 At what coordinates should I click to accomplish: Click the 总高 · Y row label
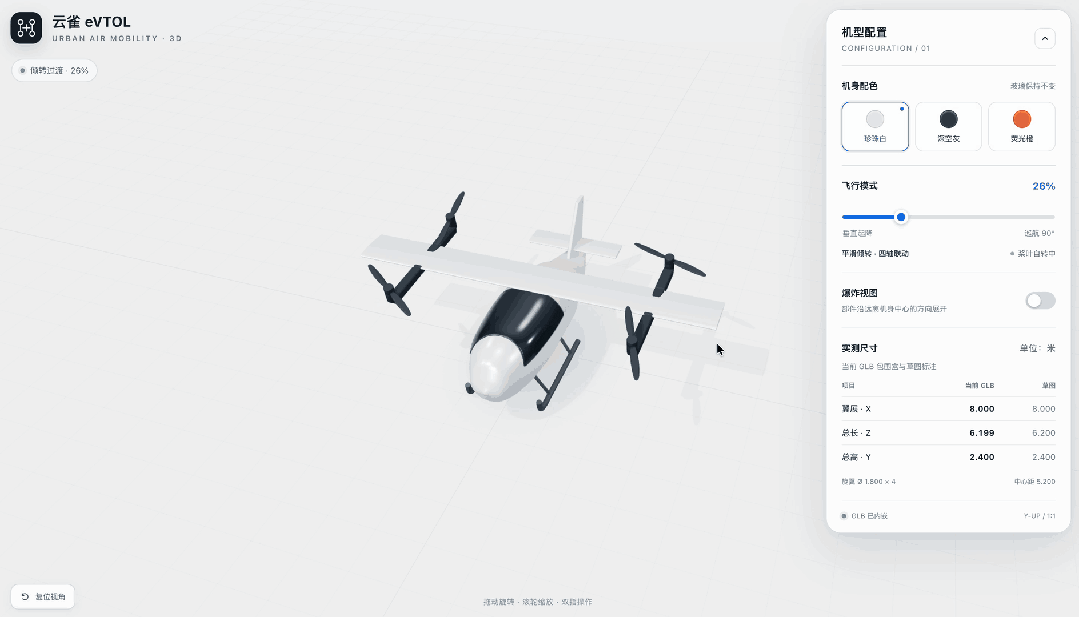click(x=856, y=457)
